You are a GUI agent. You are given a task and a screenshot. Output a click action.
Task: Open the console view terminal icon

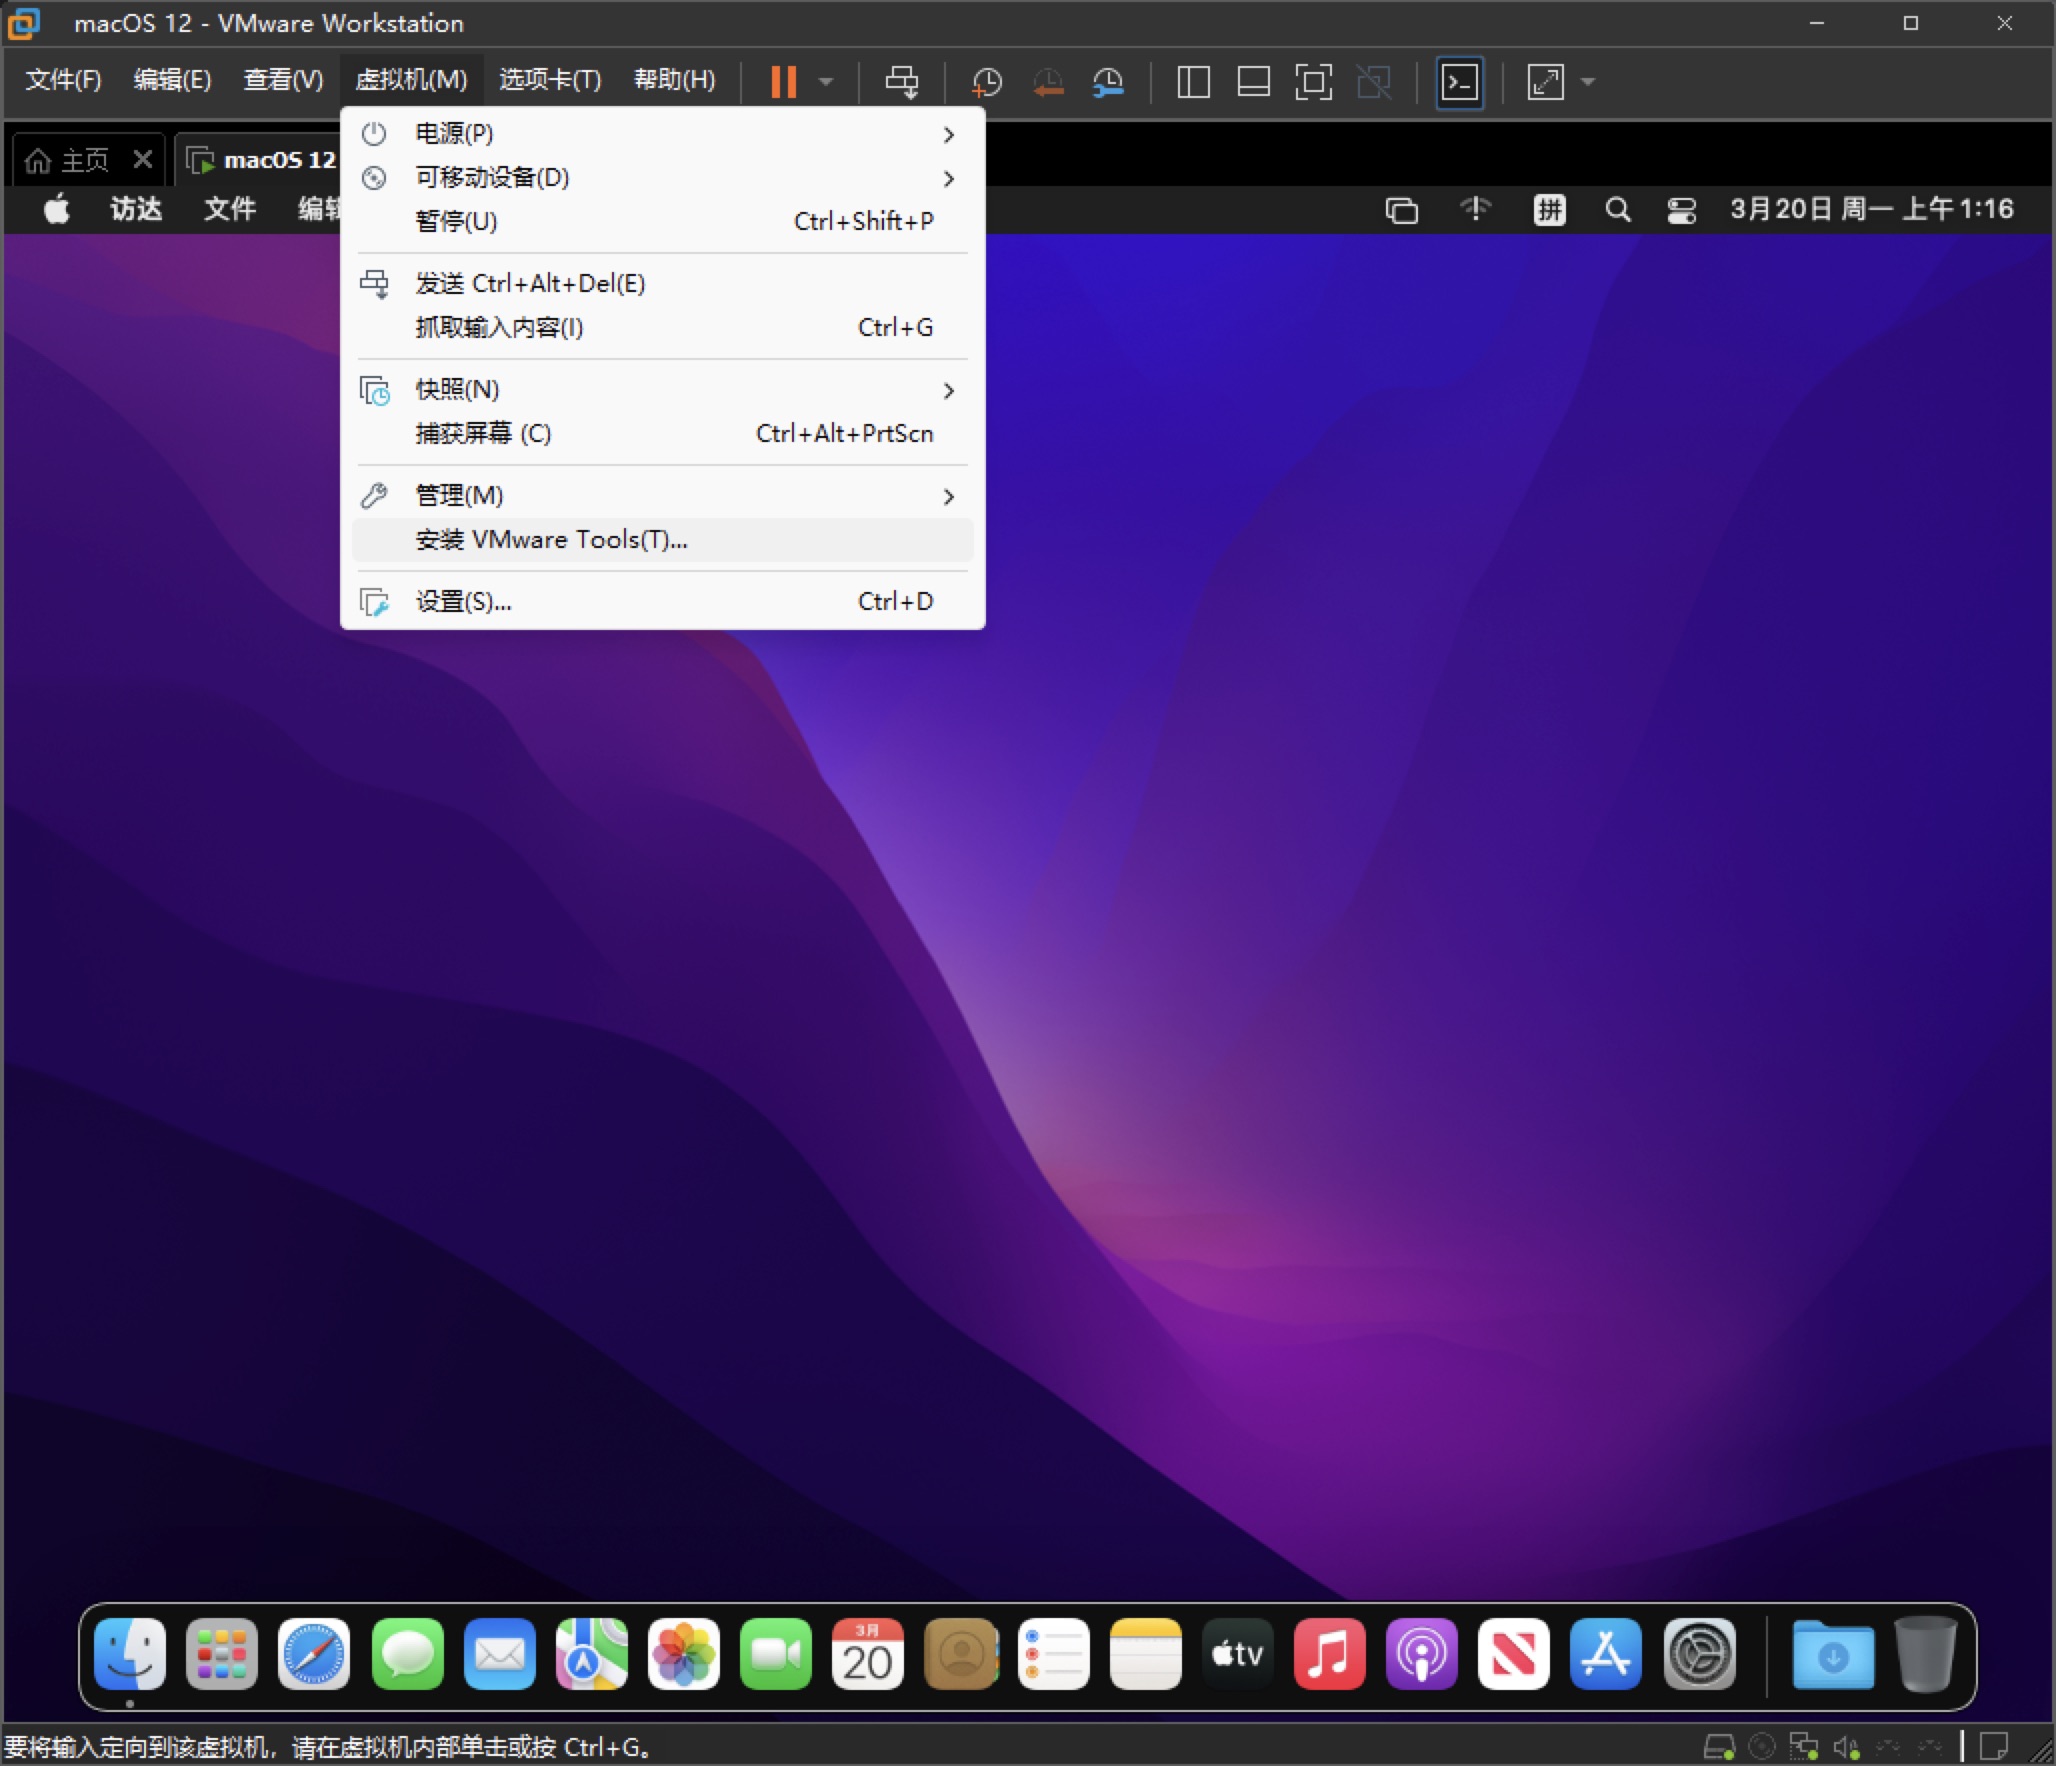pos(1459,81)
